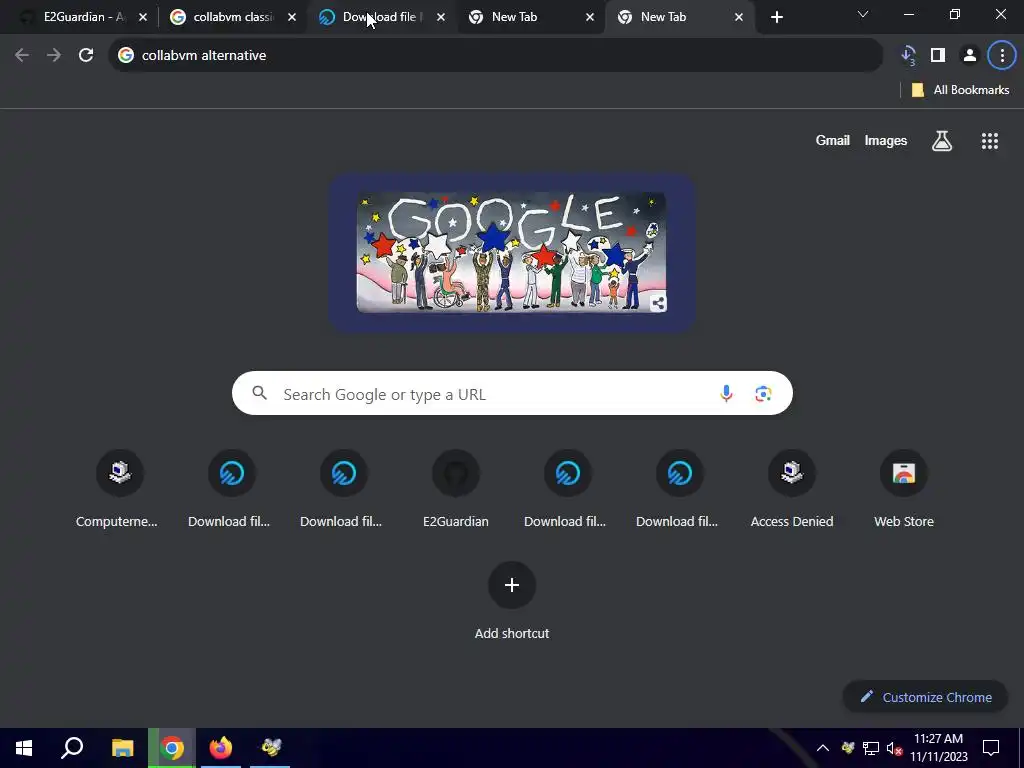Open the tab search dropdown

[863, 14]
